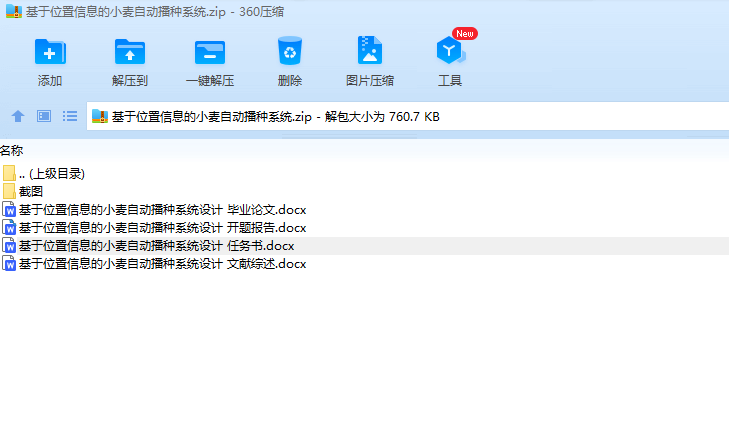The image size is (729, 445).
Task: Click the 工具 label text
Action: click(x=450, y=80)
